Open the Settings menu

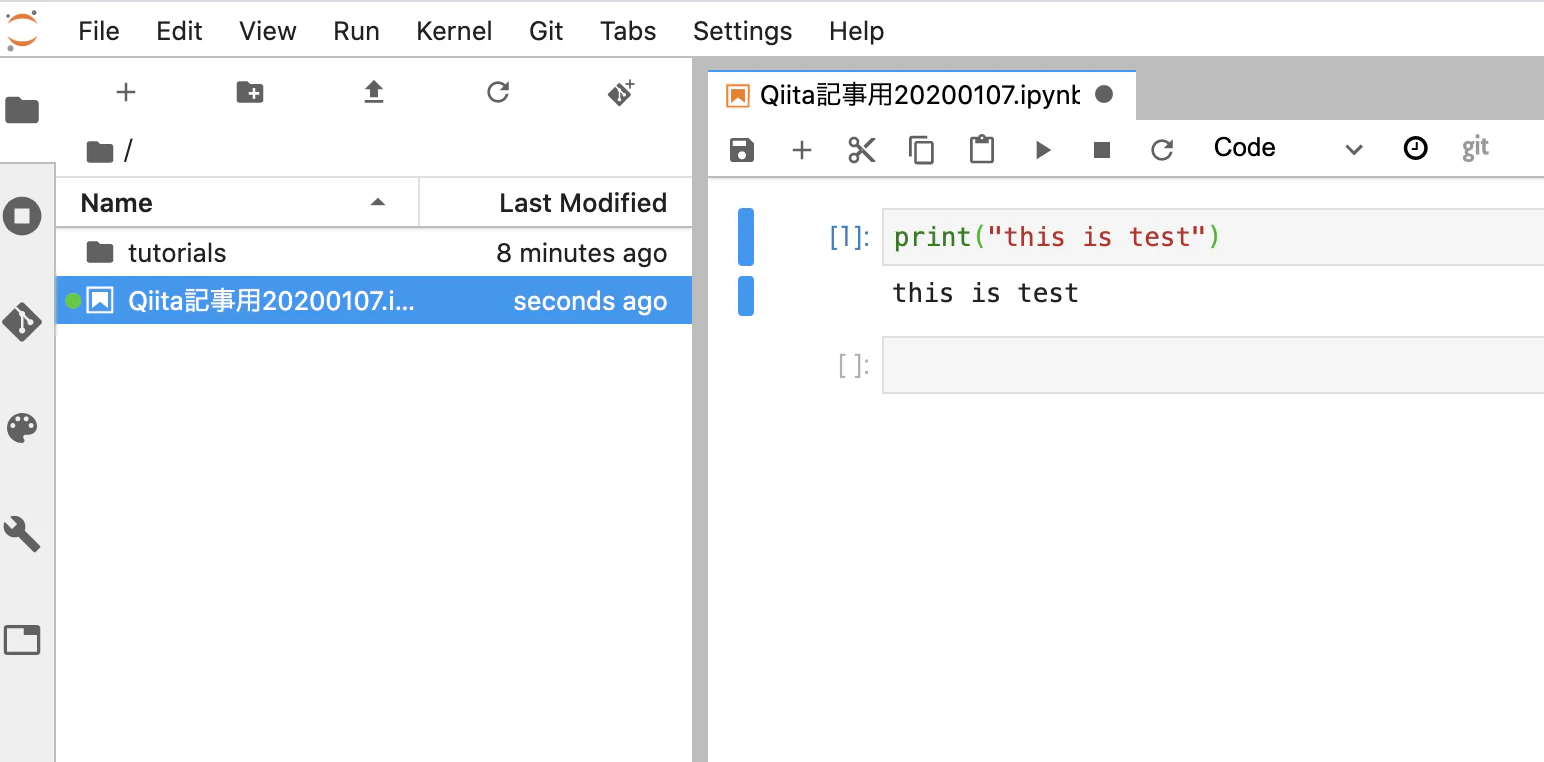point(742,31)
